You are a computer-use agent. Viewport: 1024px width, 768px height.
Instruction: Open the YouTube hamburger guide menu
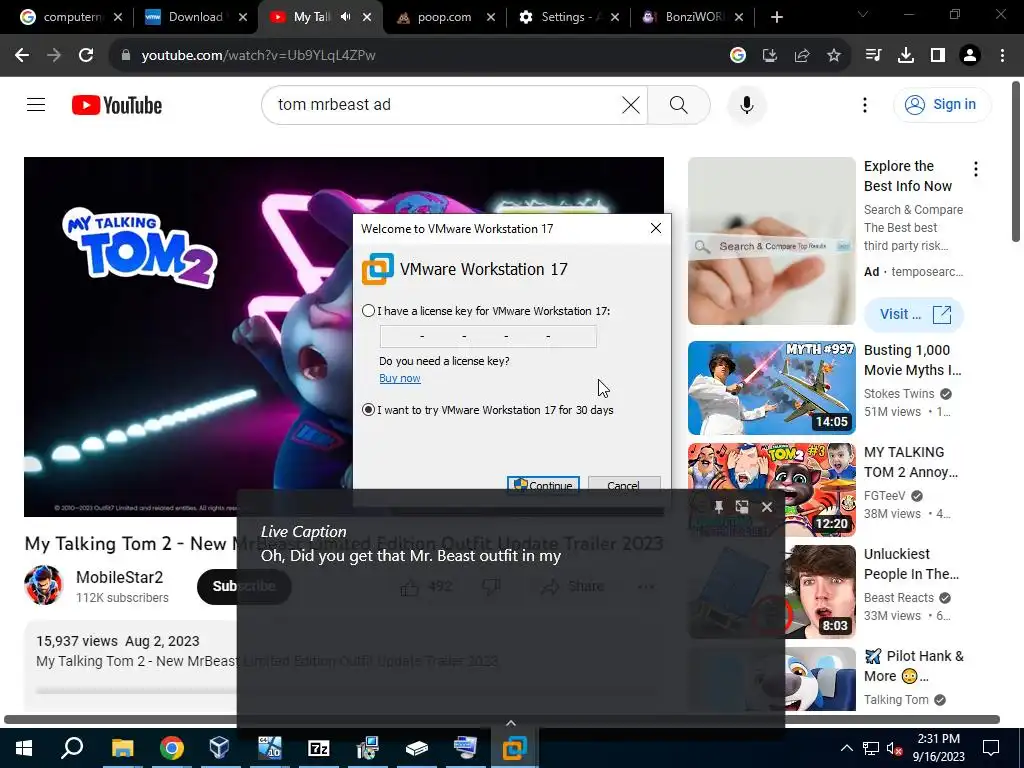[36, 104]
